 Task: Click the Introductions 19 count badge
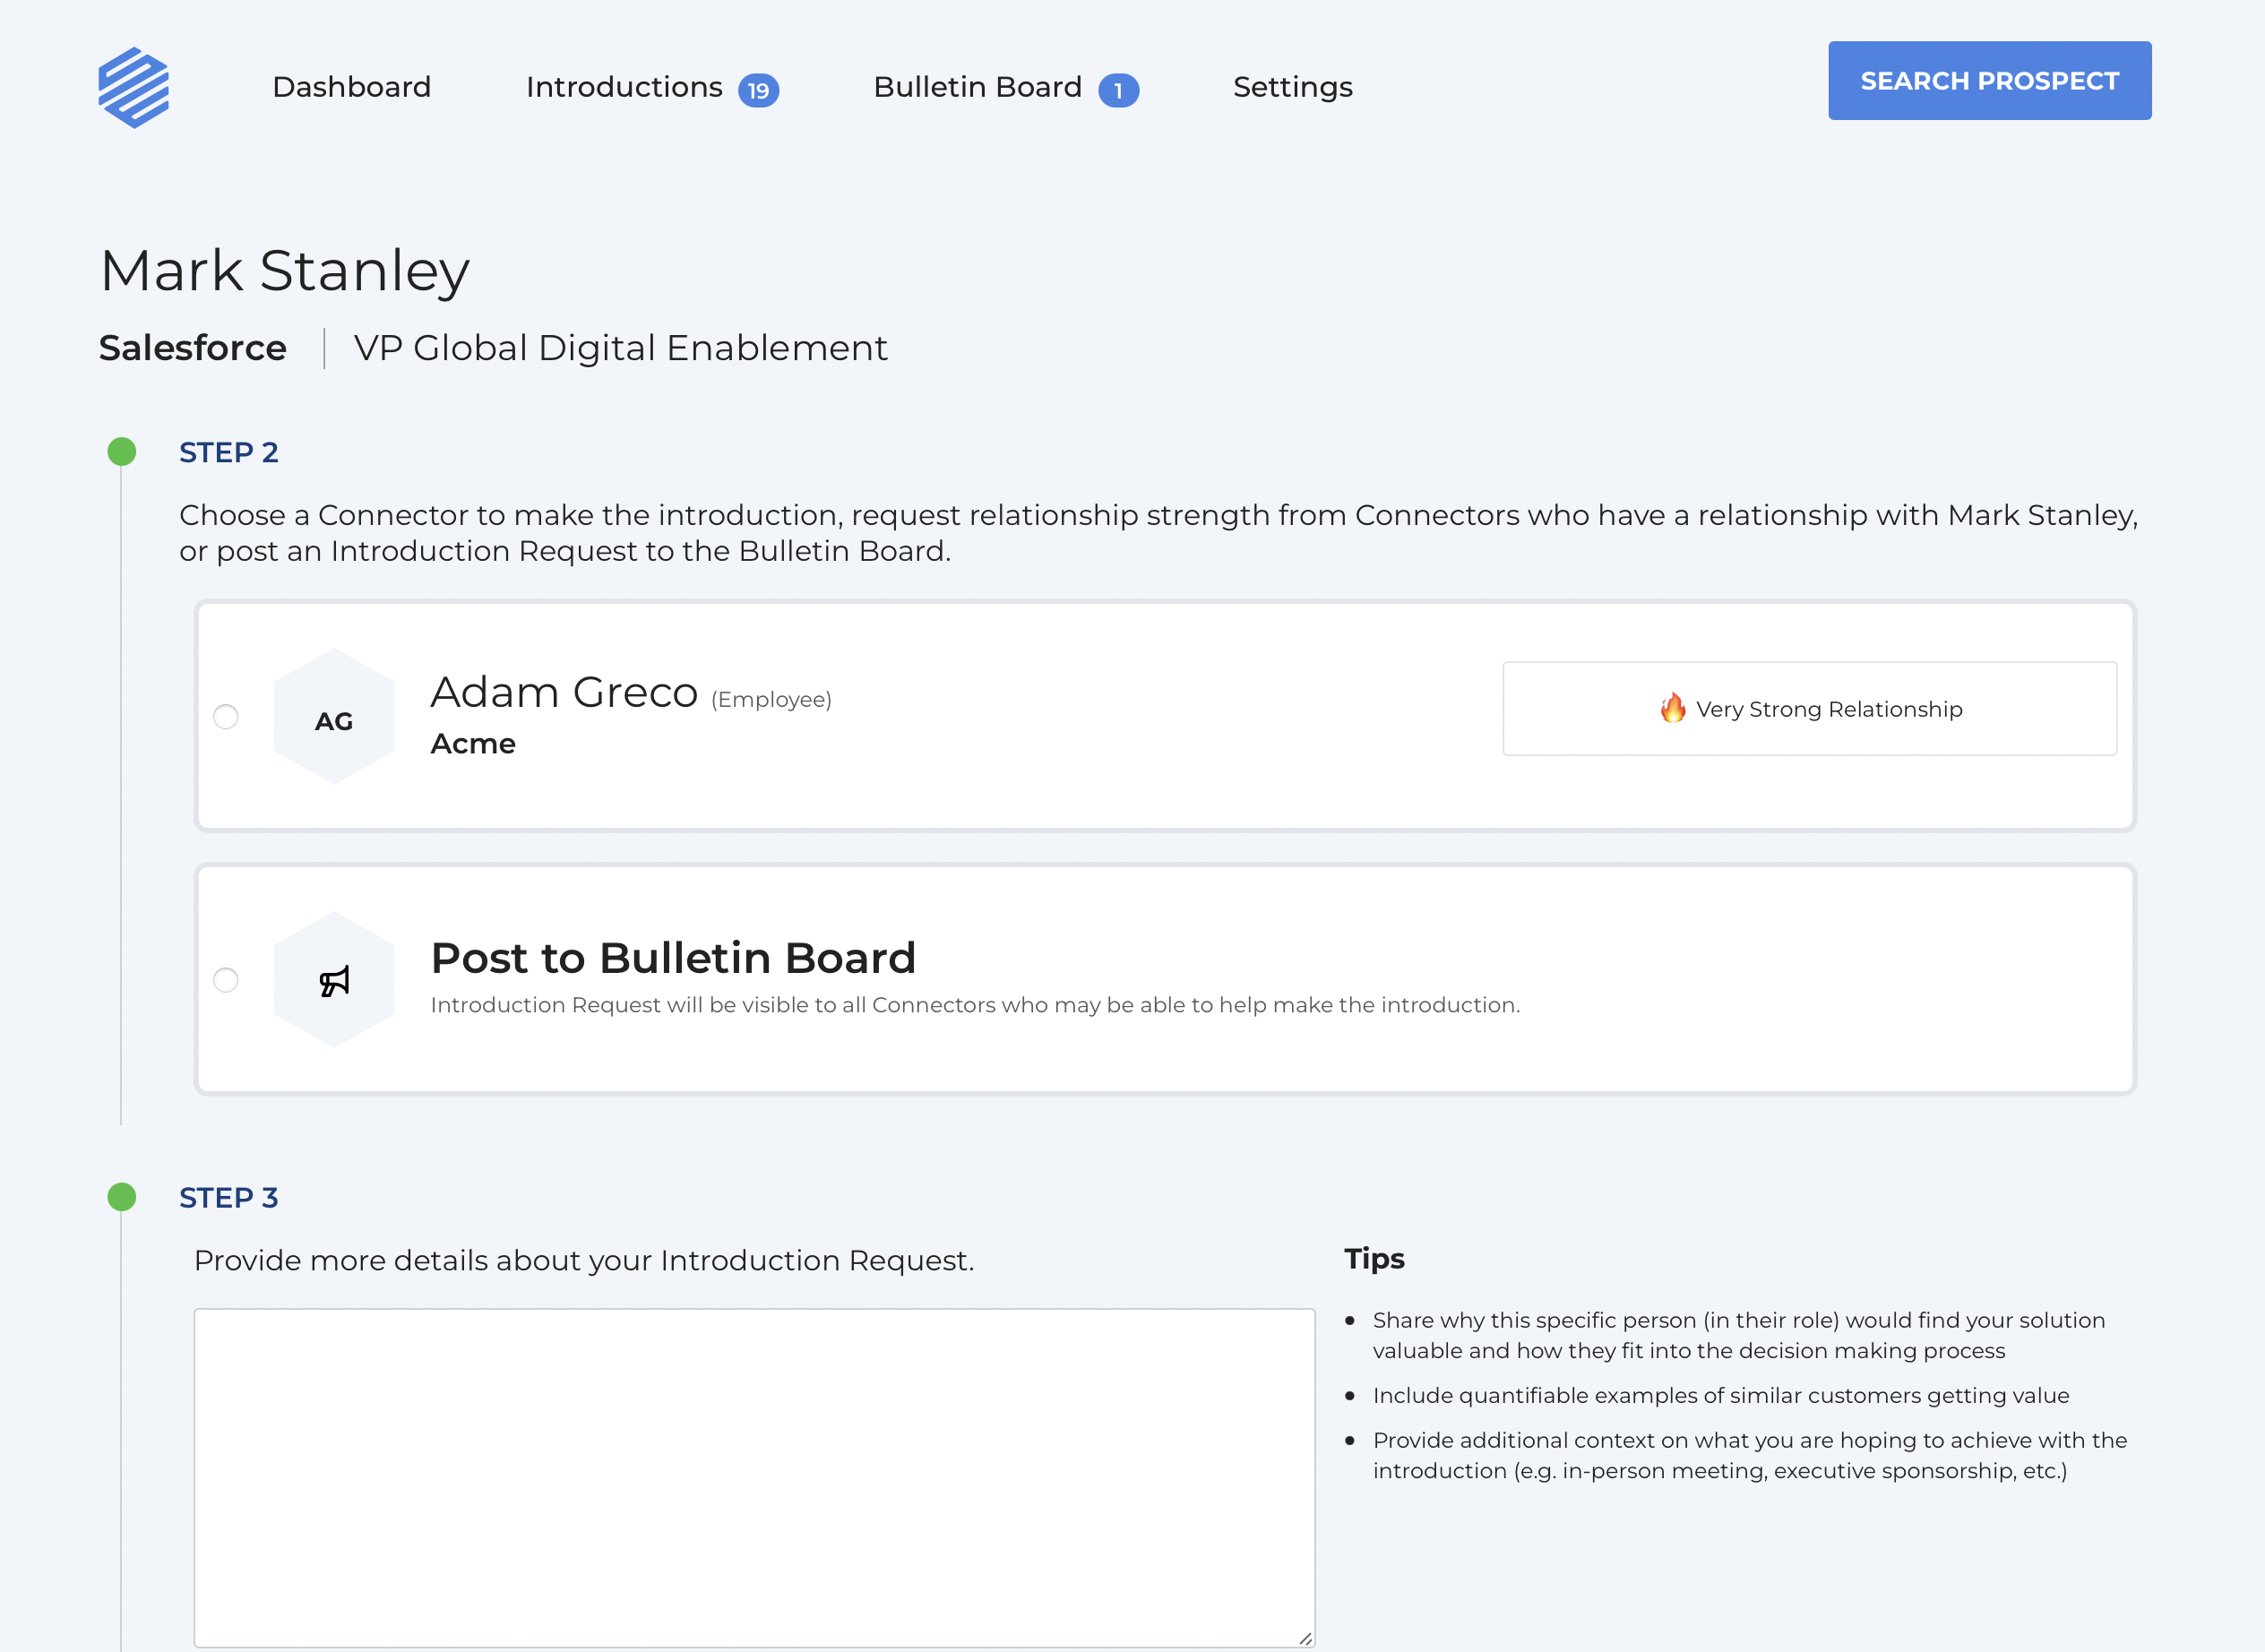758,90
